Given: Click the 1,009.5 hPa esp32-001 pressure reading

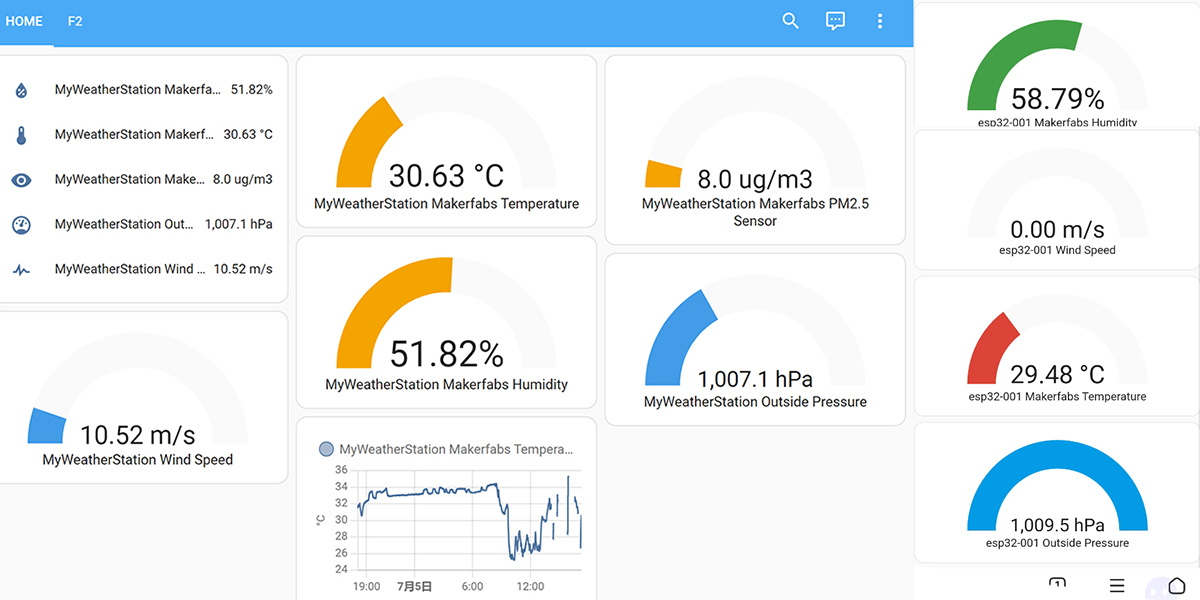Looking at the screenshot, I should [1057, 525].
